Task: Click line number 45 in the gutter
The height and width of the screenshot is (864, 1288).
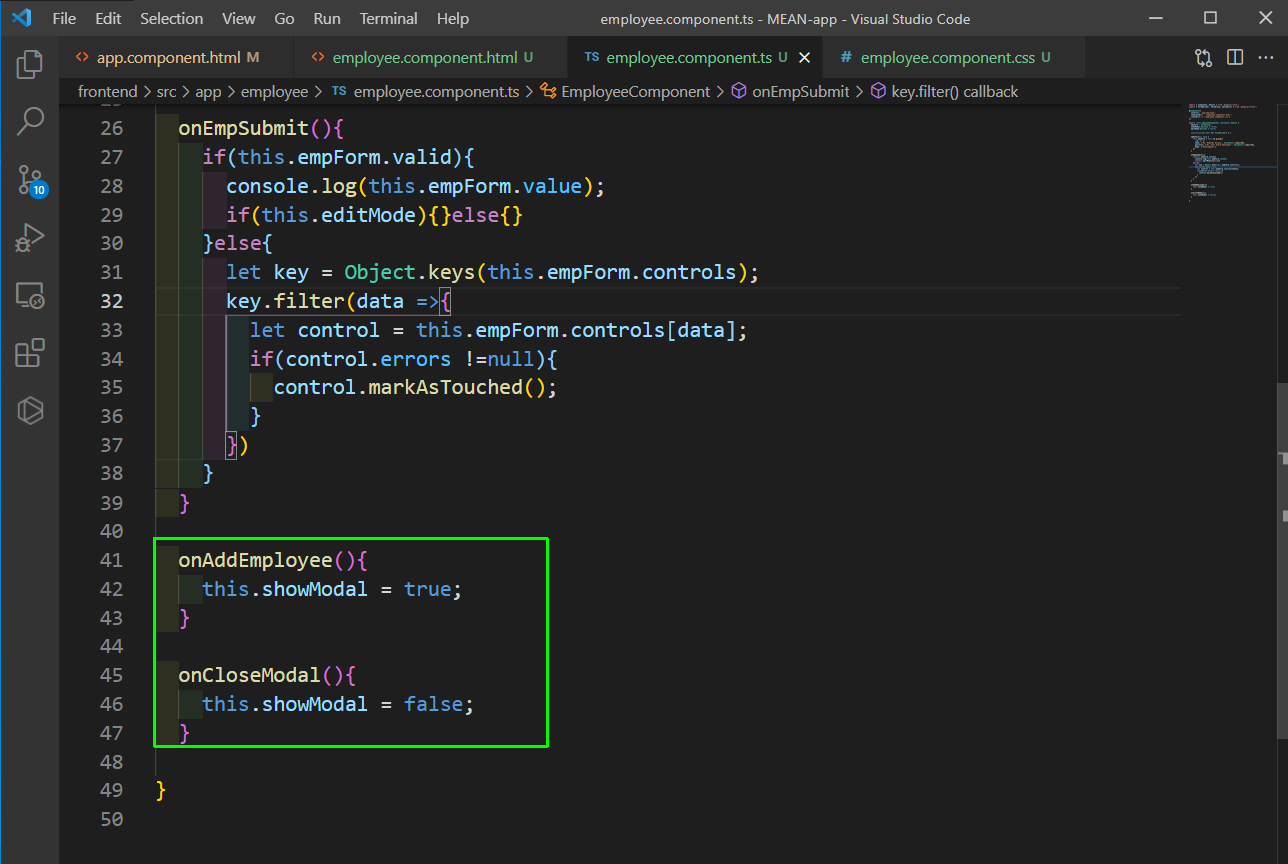Action: coord(112,675)
